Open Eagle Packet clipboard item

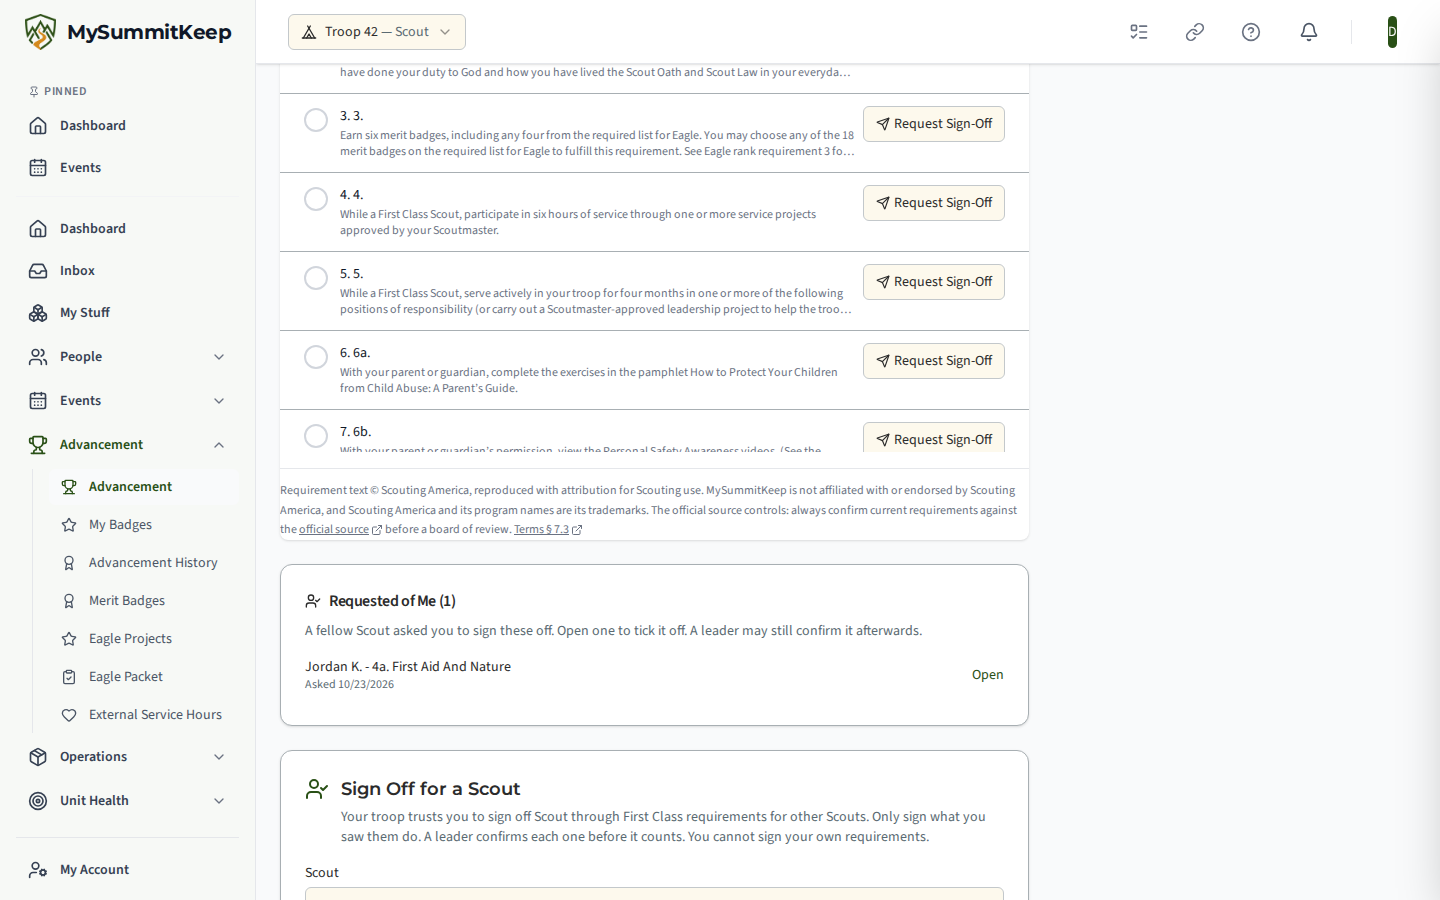pos(144,676)
